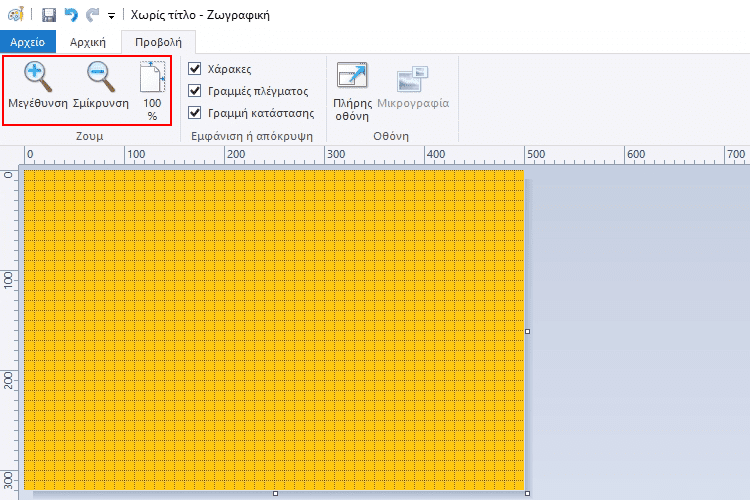Viewport: 750px width, 500px height.
Task: Click the redo arrow in title bar
Action: pyautogui.click(x=92, y=16)
